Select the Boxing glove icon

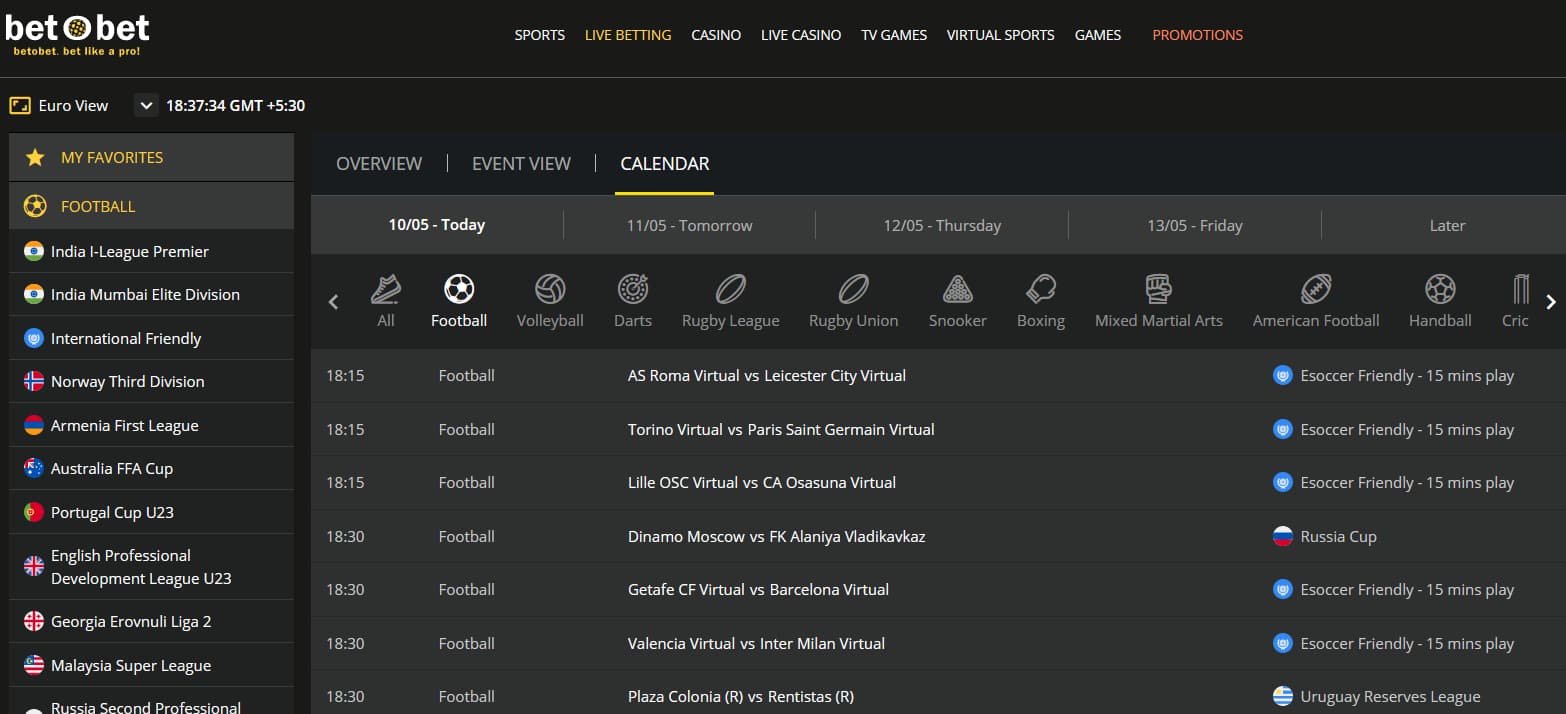[x=1041, y=290]
